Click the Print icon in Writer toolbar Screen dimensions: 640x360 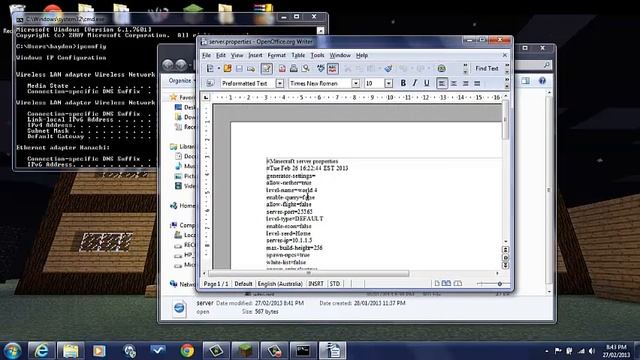293,69
